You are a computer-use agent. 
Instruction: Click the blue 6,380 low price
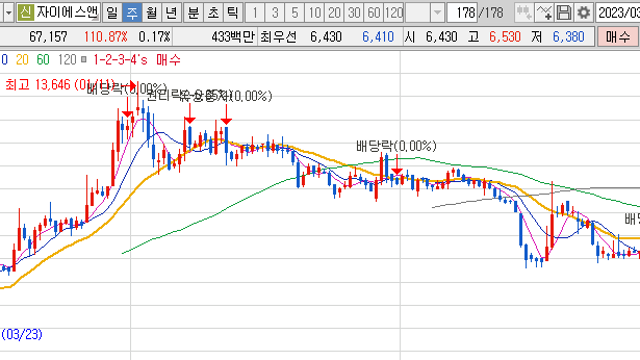click(x=569, y=37)
